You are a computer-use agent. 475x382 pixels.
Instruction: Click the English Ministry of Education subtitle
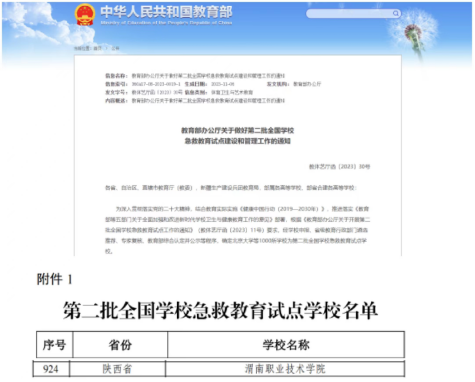pos(166,23)
